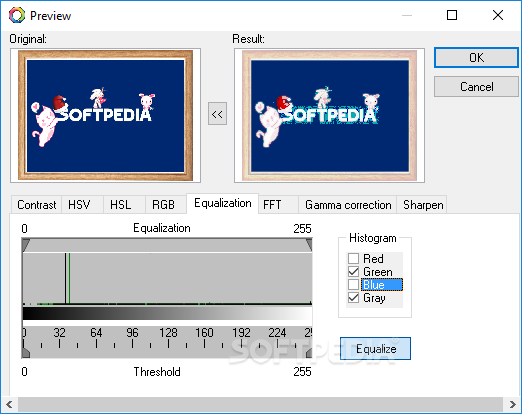Image resolution: width=522 pixels, height=414 pixels.
Task: Go to the Sharpen tab
Action: [423, 204]
